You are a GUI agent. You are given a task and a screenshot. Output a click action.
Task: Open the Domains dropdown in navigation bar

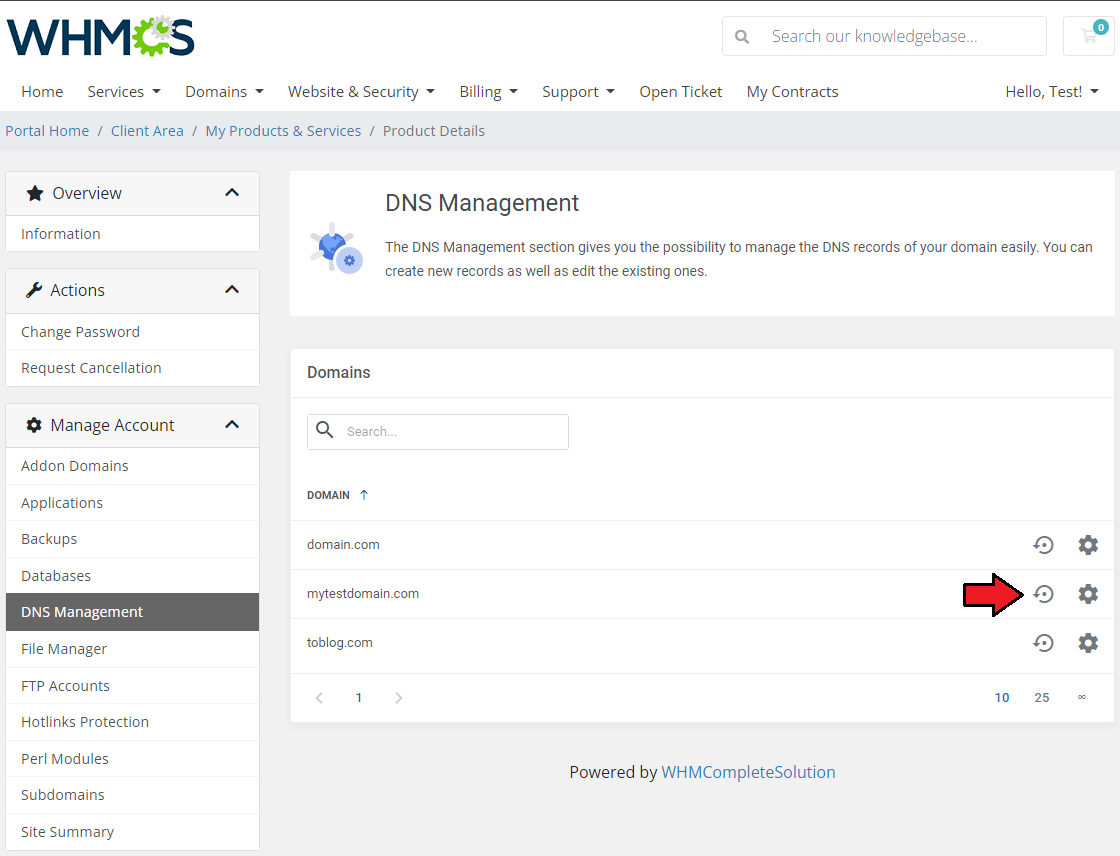coord(224,91)
